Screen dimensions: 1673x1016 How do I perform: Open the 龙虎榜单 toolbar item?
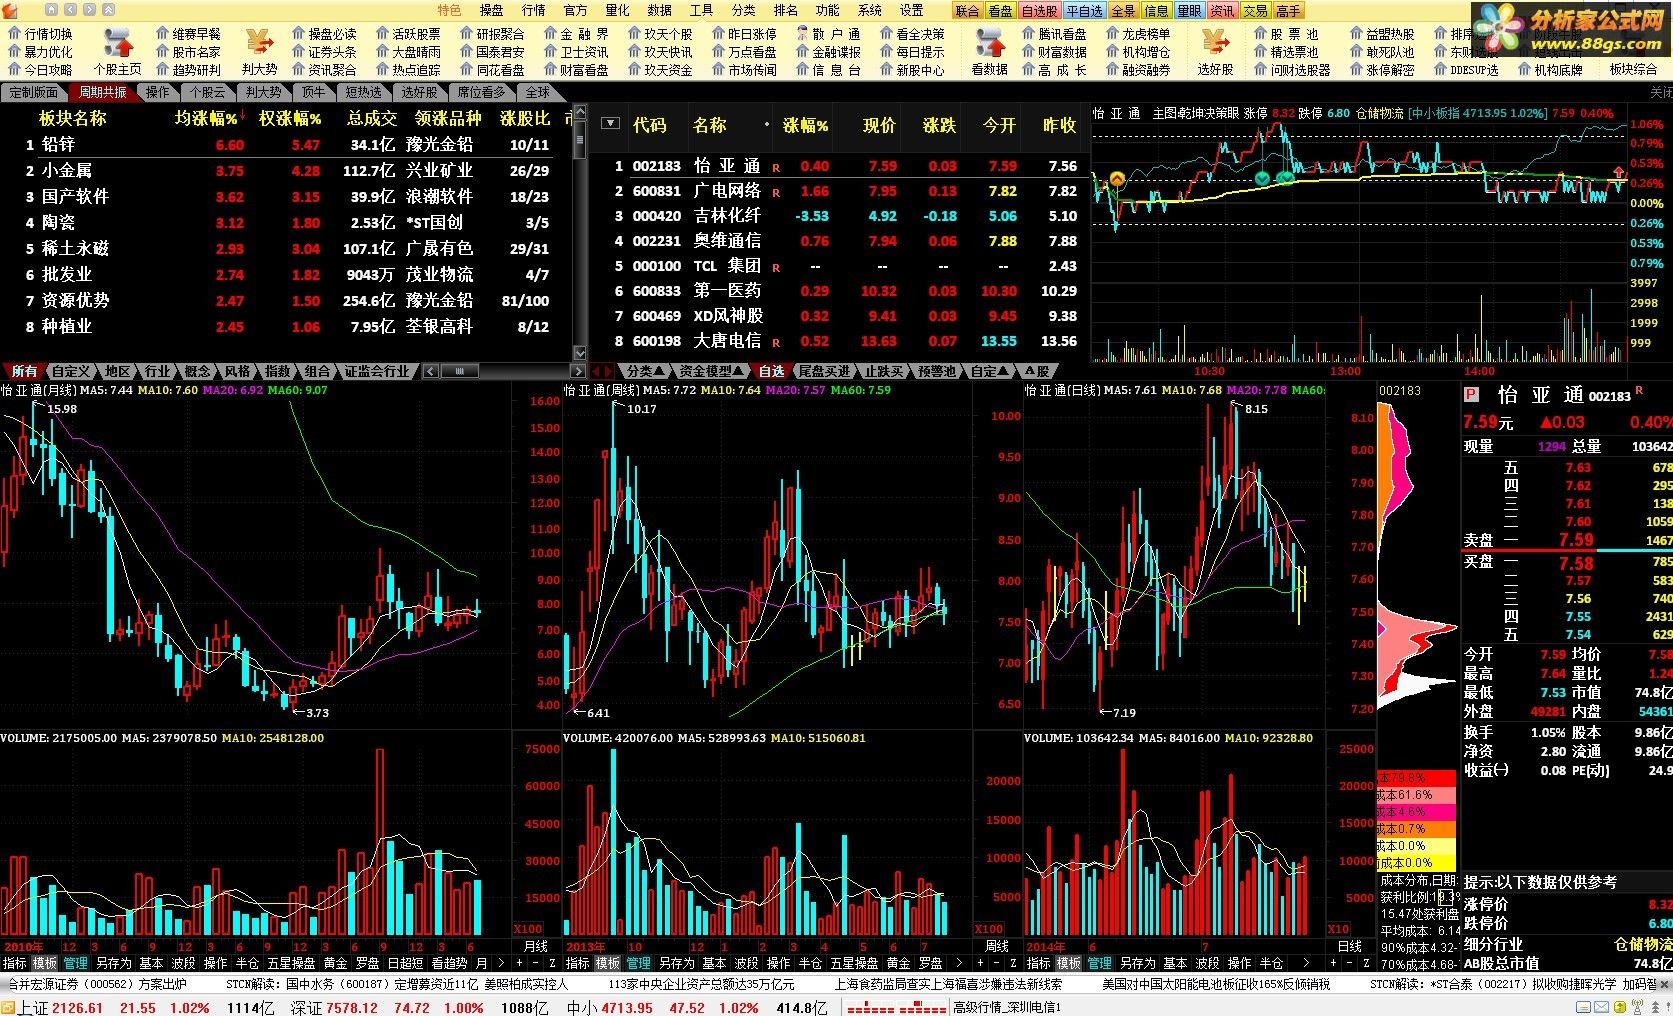click(1137, 33)
